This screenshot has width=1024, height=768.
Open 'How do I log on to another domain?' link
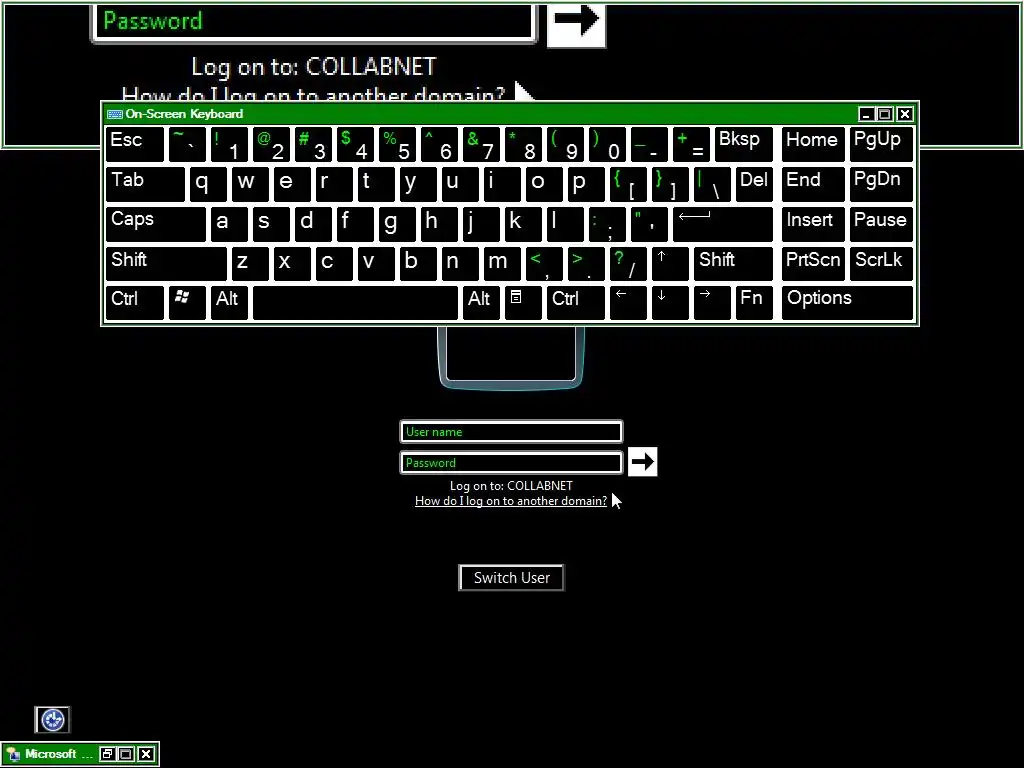point(511,501)
